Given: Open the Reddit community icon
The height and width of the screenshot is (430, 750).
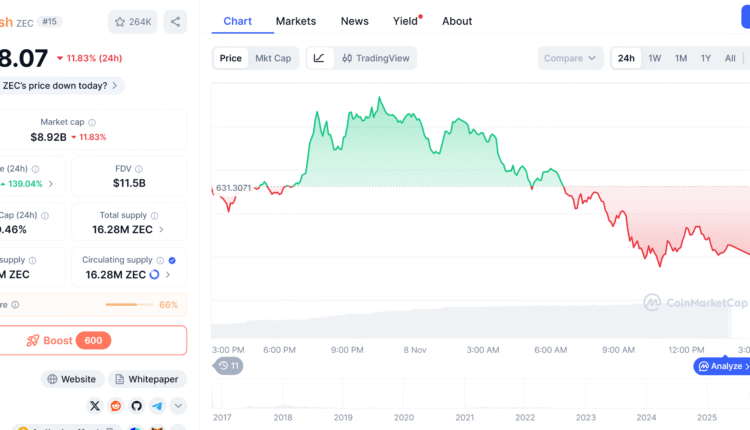Looking at the screenshot, I should click(116, 405).
